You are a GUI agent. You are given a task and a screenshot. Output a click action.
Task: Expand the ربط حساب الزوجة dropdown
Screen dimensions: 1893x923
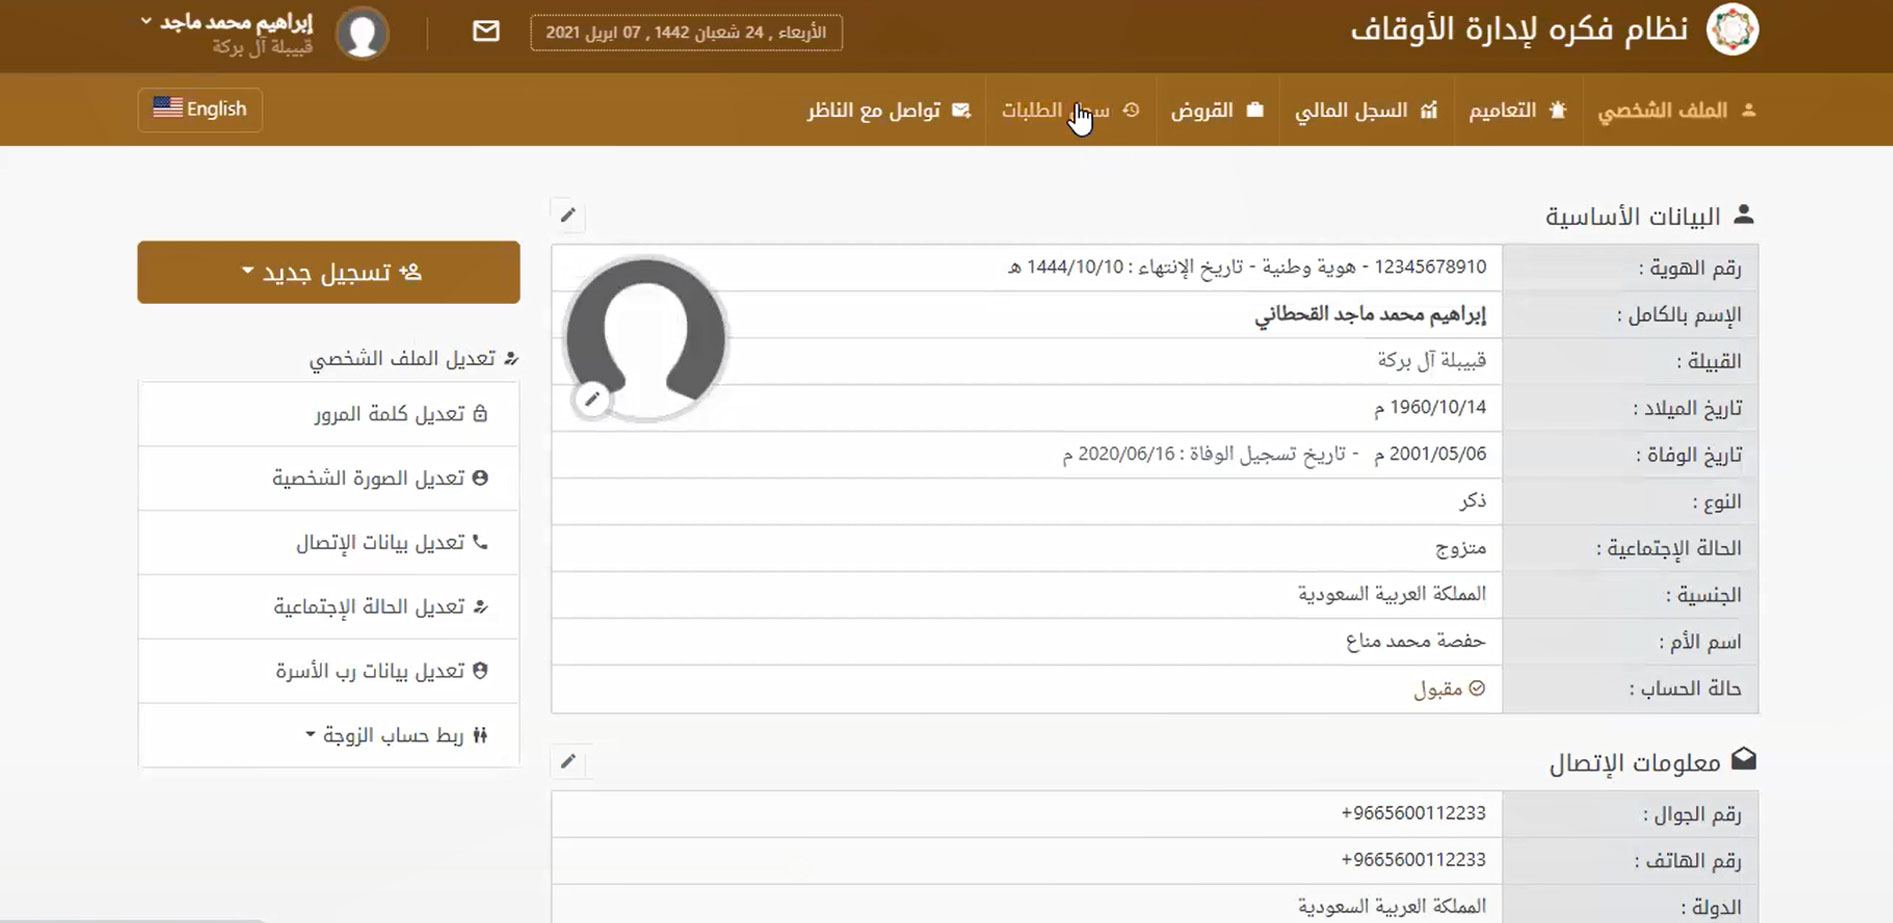click(395, 735)
